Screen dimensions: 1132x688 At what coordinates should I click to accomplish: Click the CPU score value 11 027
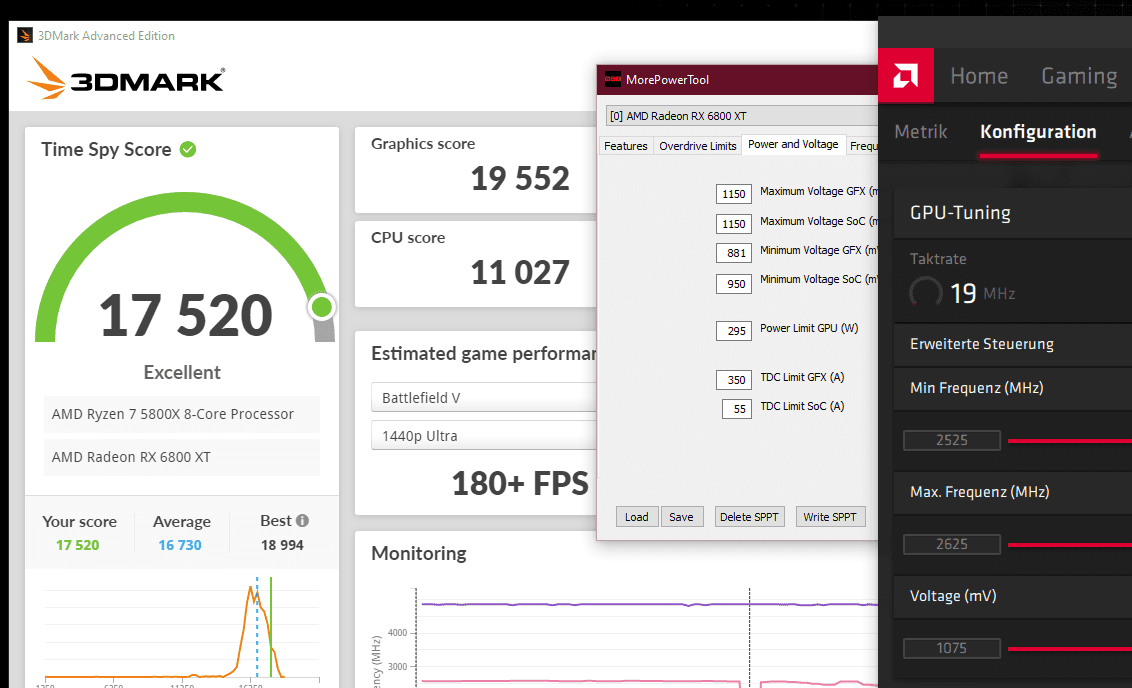click(x=520, y=272)
